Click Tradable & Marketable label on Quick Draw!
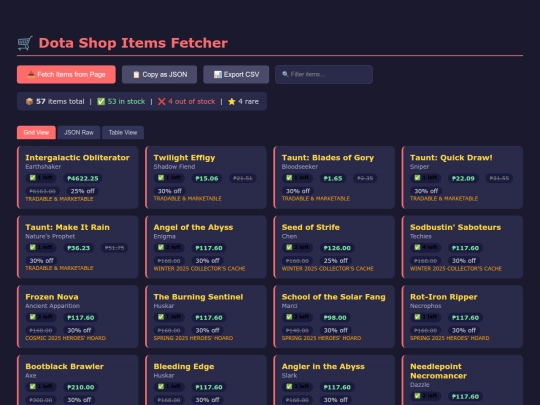Image resolution: width=540 pixels, height=405 pixels. click(x=444, y=199)
